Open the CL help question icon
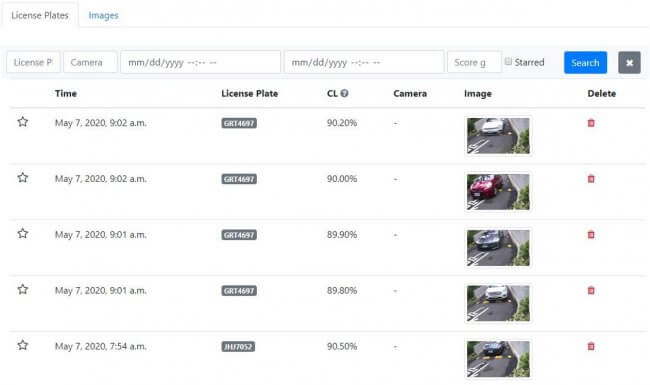The height and width of the screenshot is (385, 650). click(344, 93)
